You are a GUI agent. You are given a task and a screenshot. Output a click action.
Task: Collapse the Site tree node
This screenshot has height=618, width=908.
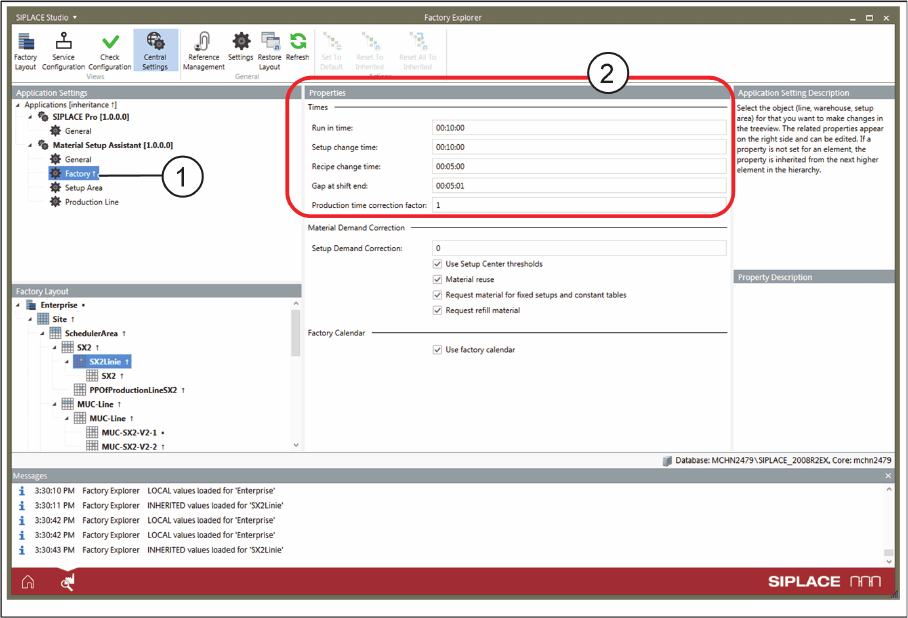[30, 319]
